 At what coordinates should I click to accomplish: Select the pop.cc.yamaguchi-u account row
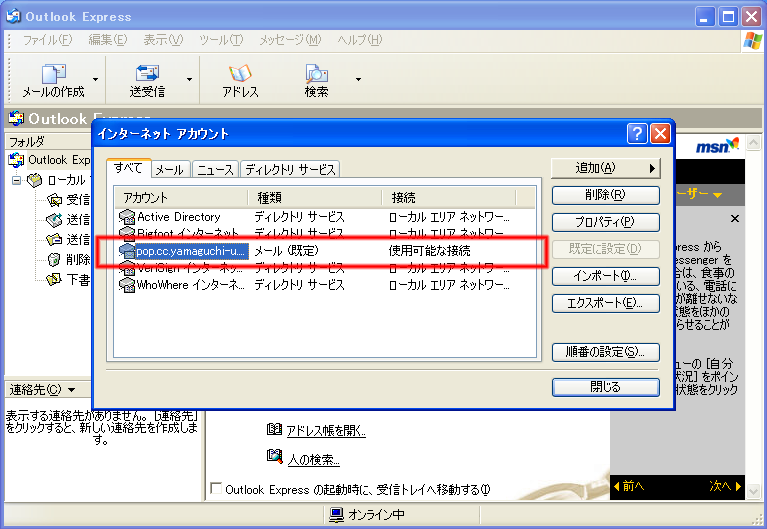(325, 251)
